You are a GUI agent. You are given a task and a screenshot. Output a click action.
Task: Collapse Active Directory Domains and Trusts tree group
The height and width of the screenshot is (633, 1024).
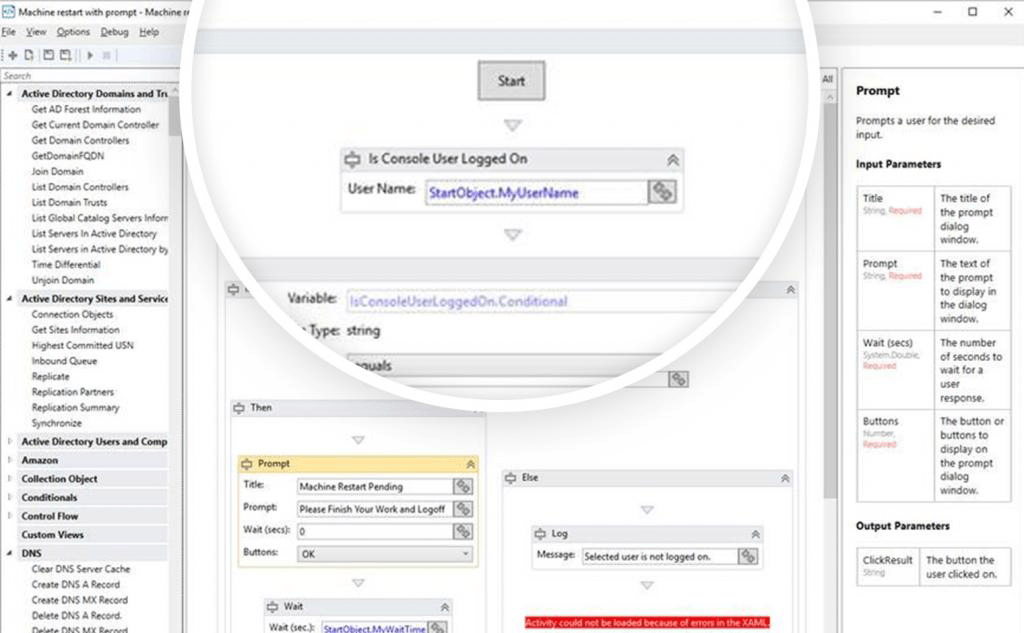click(x=9, y=94)
